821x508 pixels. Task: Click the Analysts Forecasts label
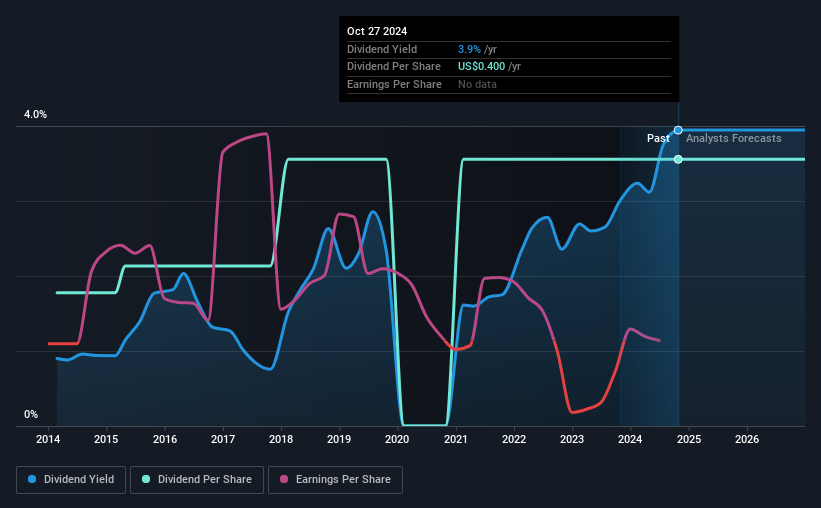[734, 138]
